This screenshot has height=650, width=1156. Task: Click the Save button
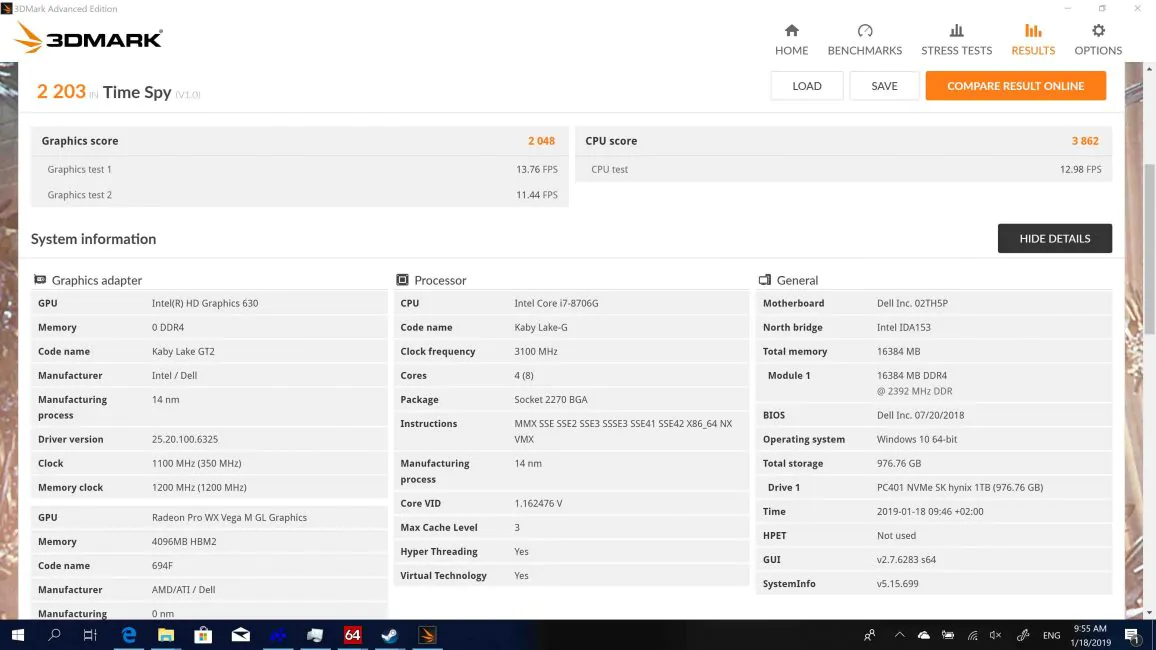coord(884,85)
